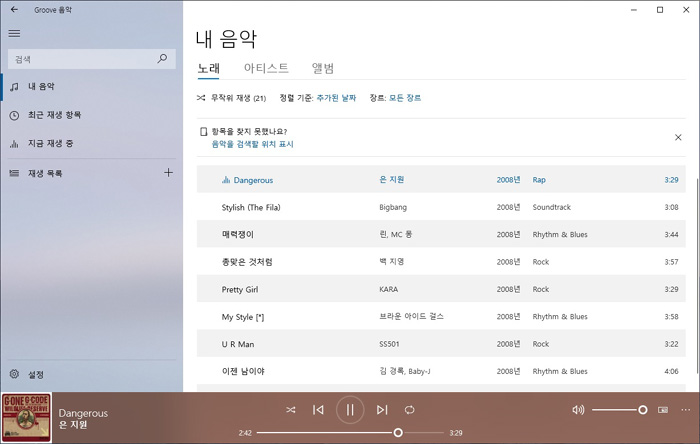Screen dimensions: 700x444
Task: Minimize the Groove window
Action: pyautogui.click(x=633, y=9)
